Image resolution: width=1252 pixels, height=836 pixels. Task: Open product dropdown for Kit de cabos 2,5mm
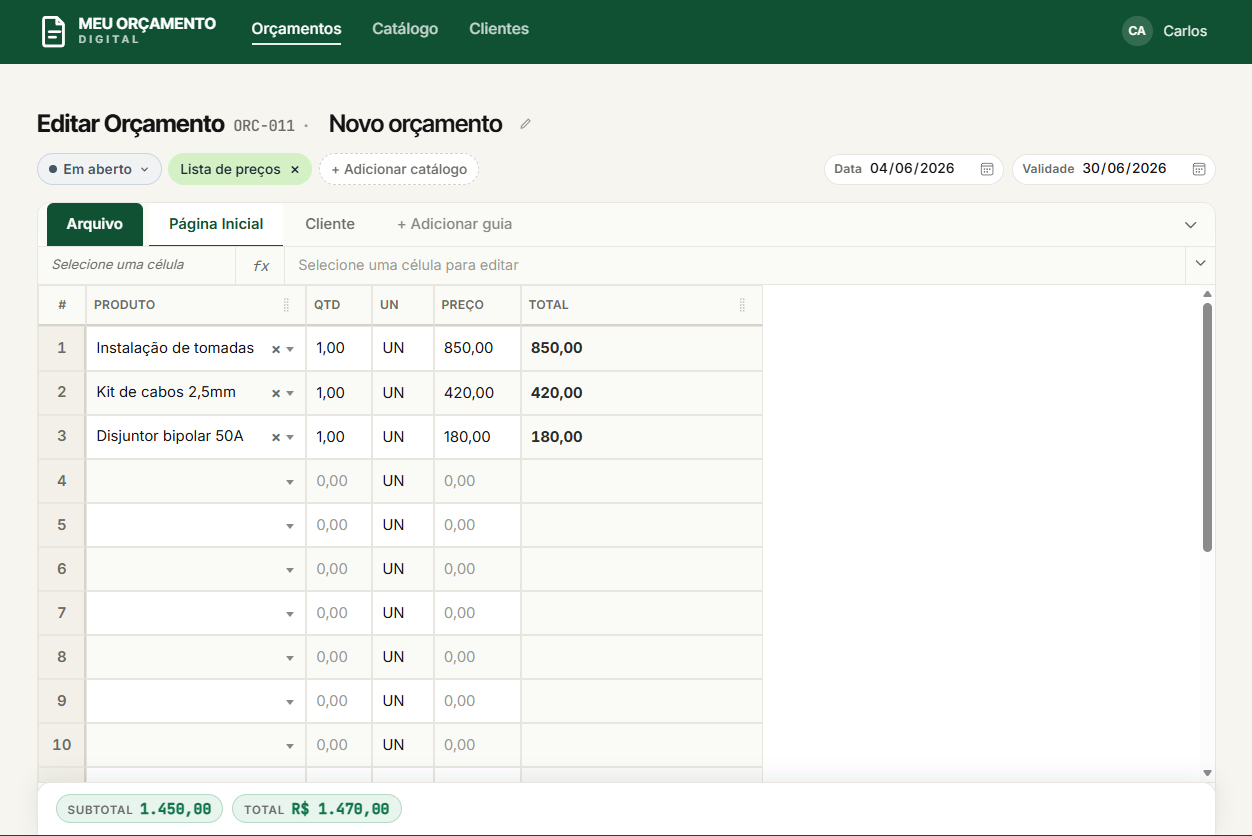click(x=290, y=393)
